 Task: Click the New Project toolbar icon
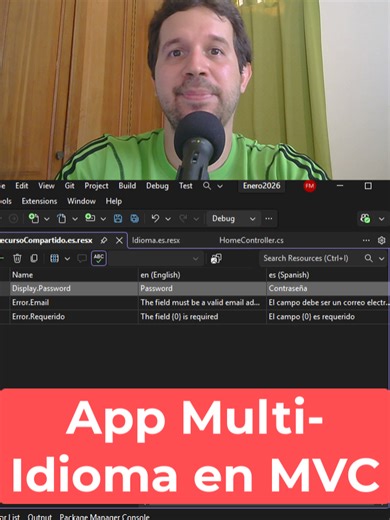click(33, 219)
